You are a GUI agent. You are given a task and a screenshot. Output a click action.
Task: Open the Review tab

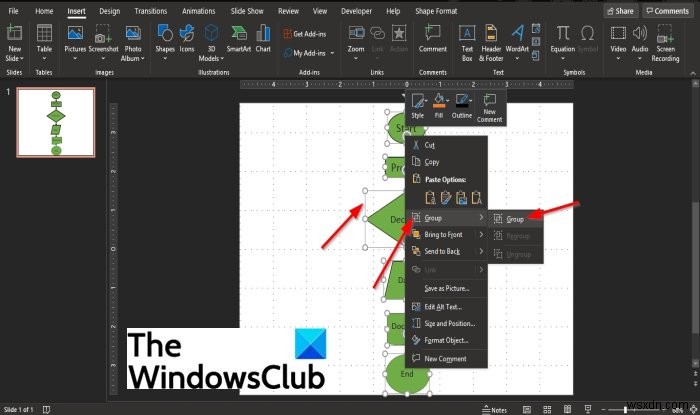click(x=288, y=11)
